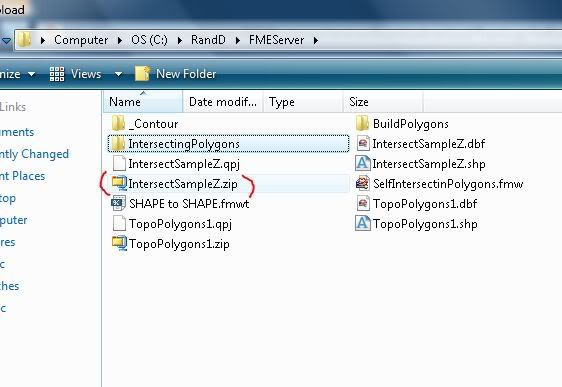The width and height of the screenshot is (562, 387).
Task: Click the IntersectSampleZ.zip archive icon
Action: tap(119, 183)
